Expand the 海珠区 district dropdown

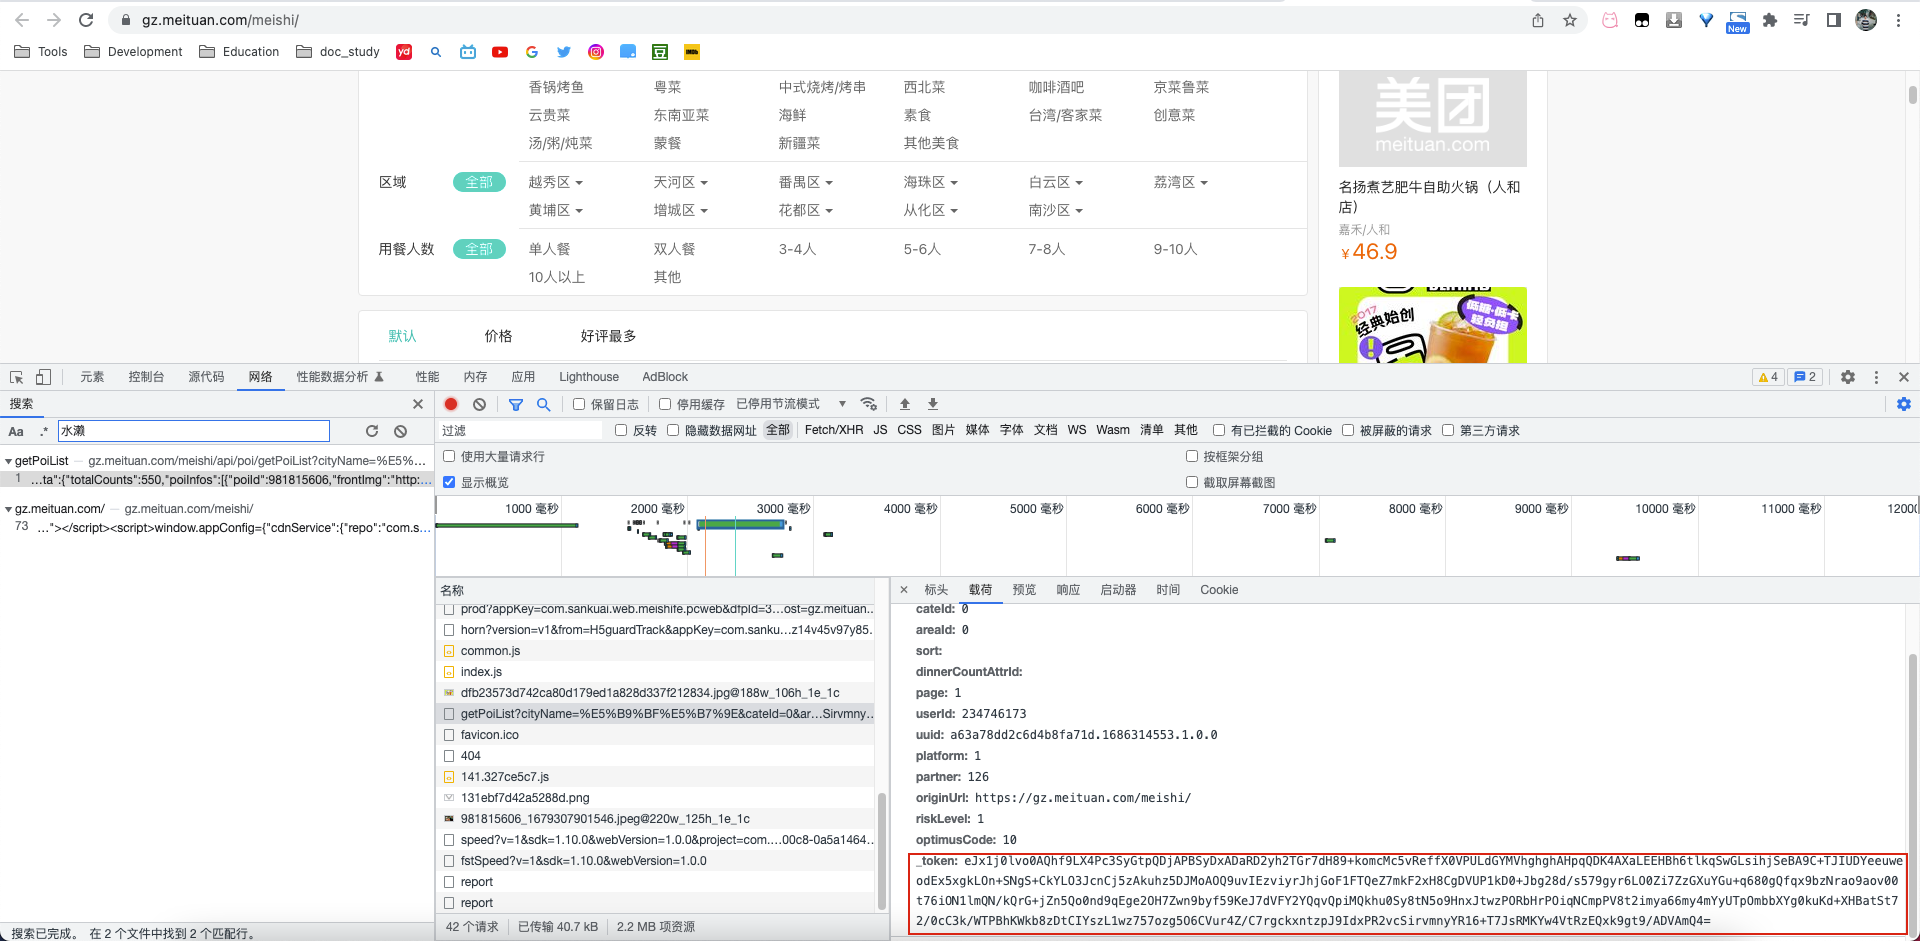(x=931, y=182)
